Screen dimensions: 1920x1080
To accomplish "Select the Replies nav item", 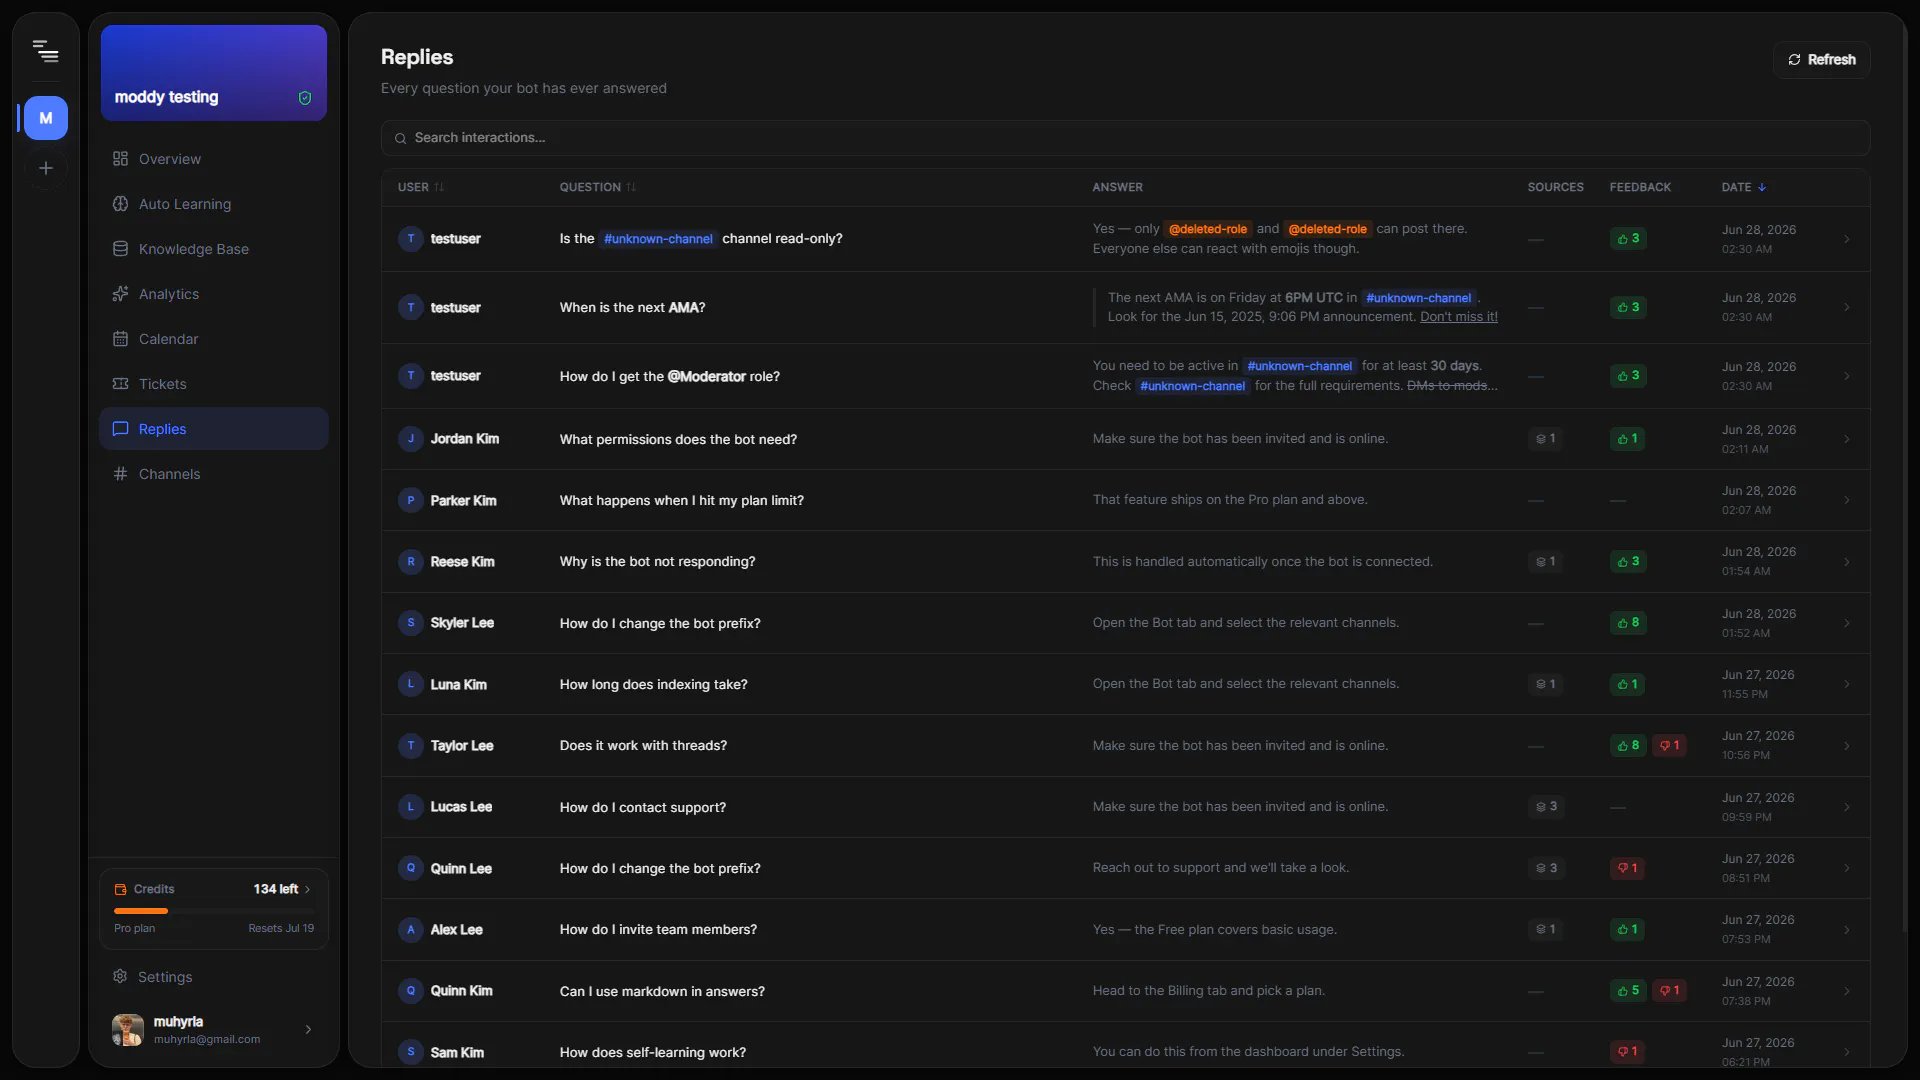I will (214, 429).
